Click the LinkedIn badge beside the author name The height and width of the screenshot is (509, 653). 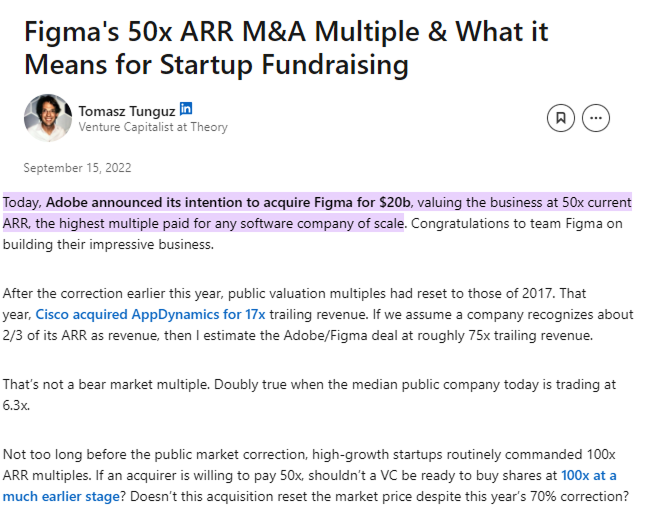point(185,109)
